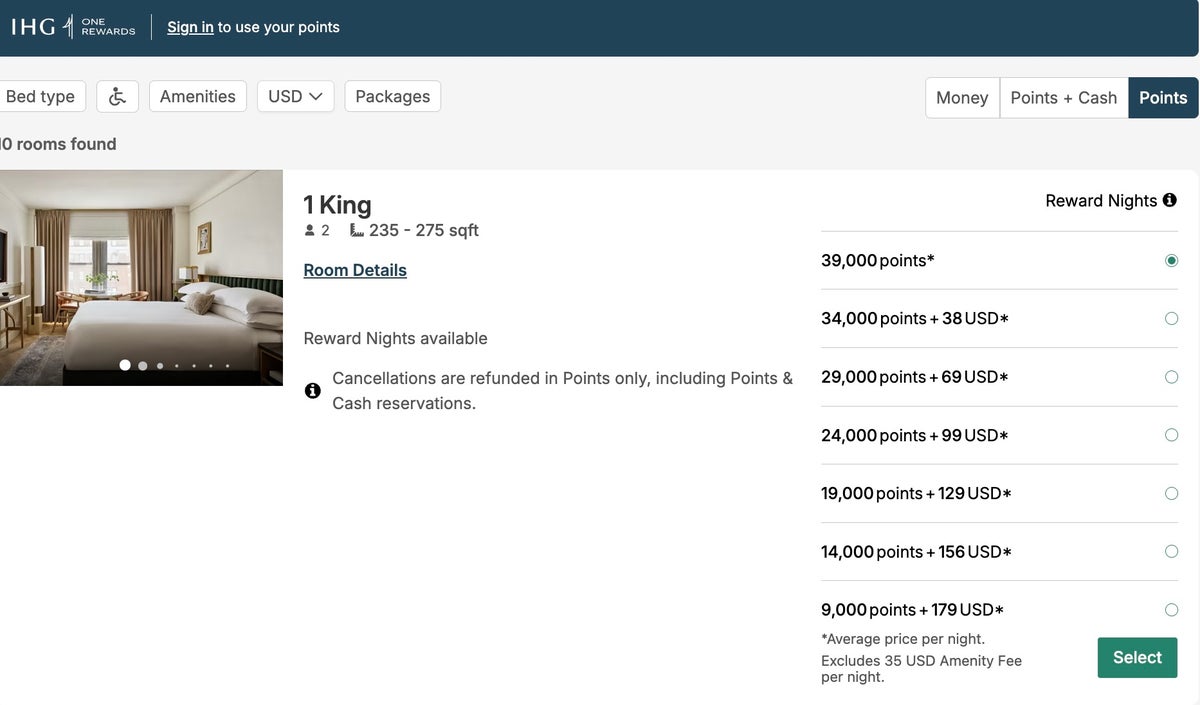Open the USD currency dropdown

(295, 95)
